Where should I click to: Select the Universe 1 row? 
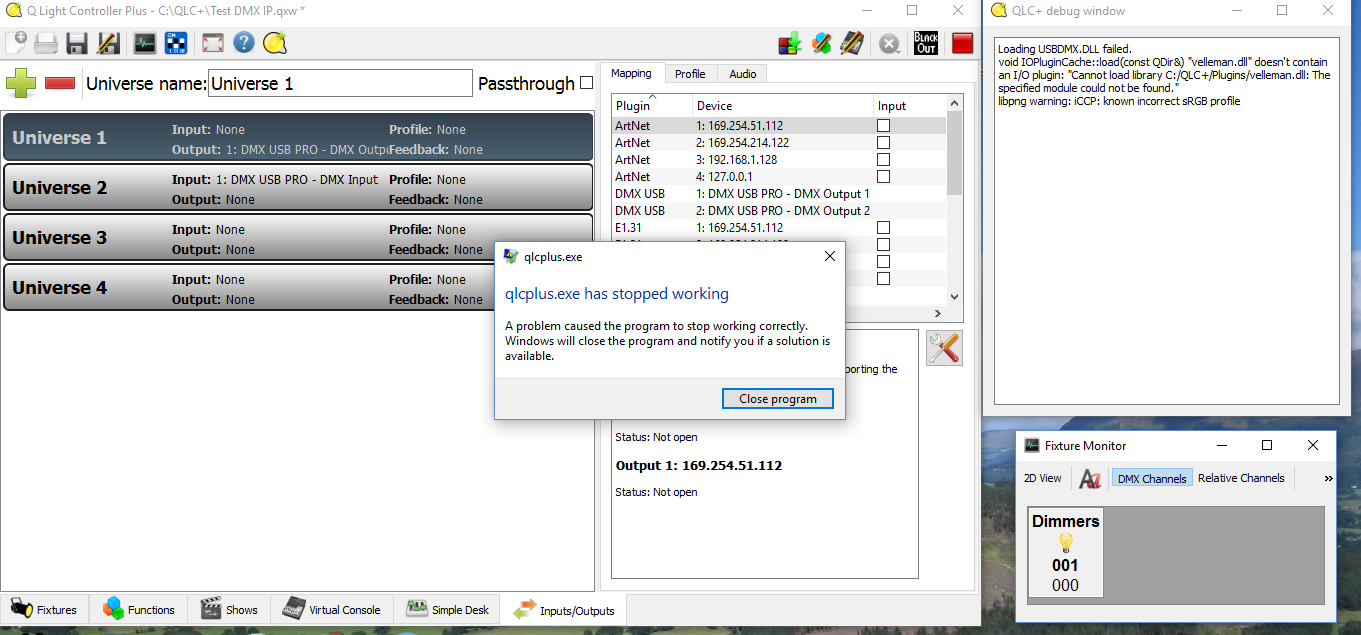coord(299,138)
